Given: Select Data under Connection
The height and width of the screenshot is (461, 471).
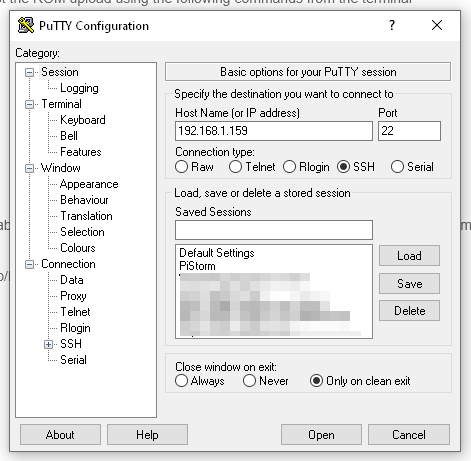Looking at the screenshot, I should click(72, 280).
